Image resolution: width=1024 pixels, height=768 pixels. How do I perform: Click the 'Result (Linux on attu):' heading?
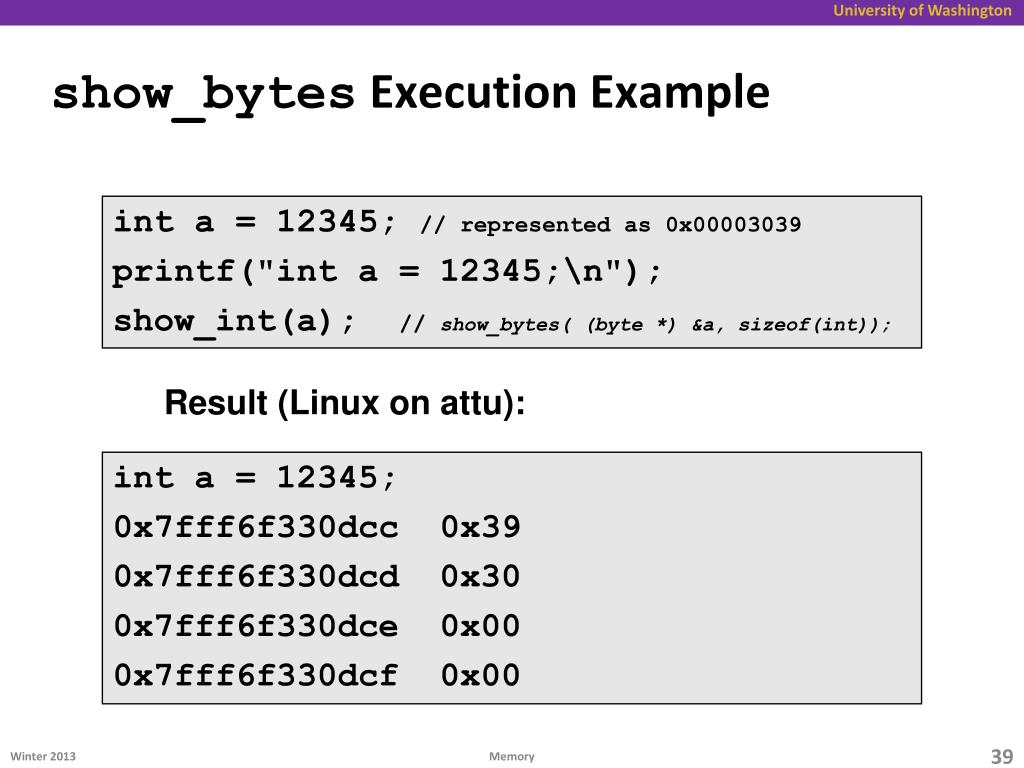[x=345, y=402]
